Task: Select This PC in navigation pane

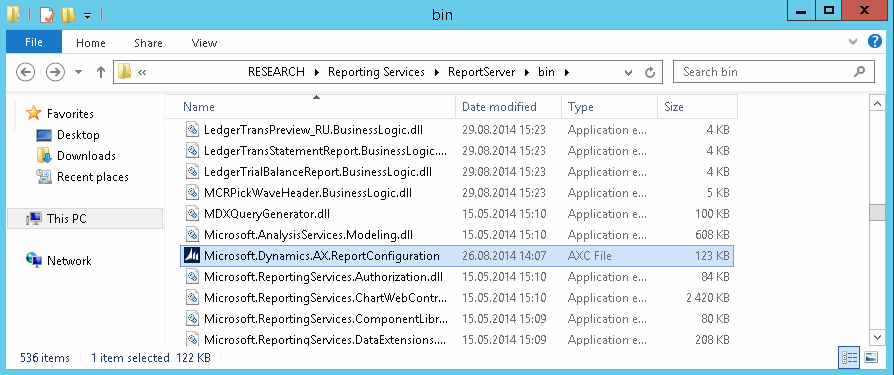Action: (x=85, y=219)
